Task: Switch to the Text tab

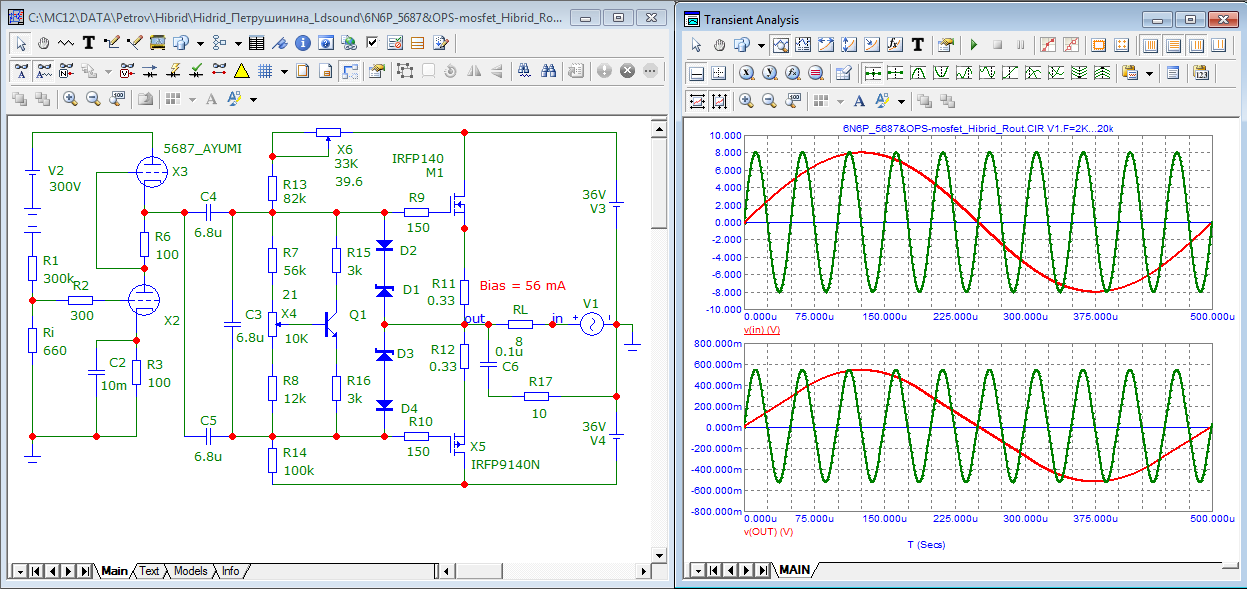Action: tap(149, 571)
